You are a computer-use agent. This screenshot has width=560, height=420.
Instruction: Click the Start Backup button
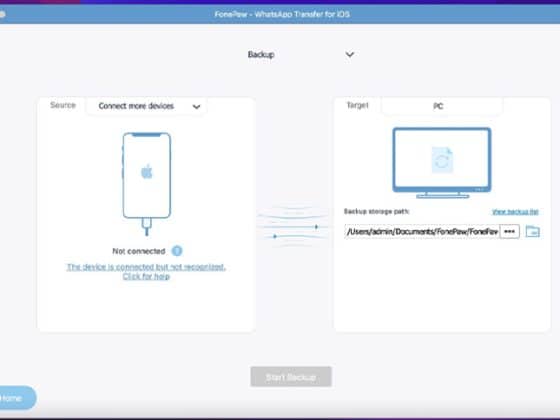pyautogui.click(x=291, y=377)
